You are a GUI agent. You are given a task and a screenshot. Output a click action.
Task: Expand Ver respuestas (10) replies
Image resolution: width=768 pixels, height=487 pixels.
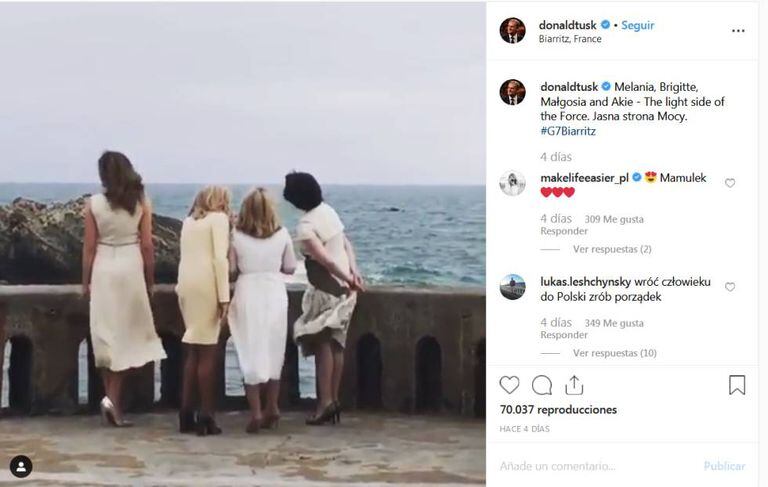pyautogui.click(x=614, y=353)
